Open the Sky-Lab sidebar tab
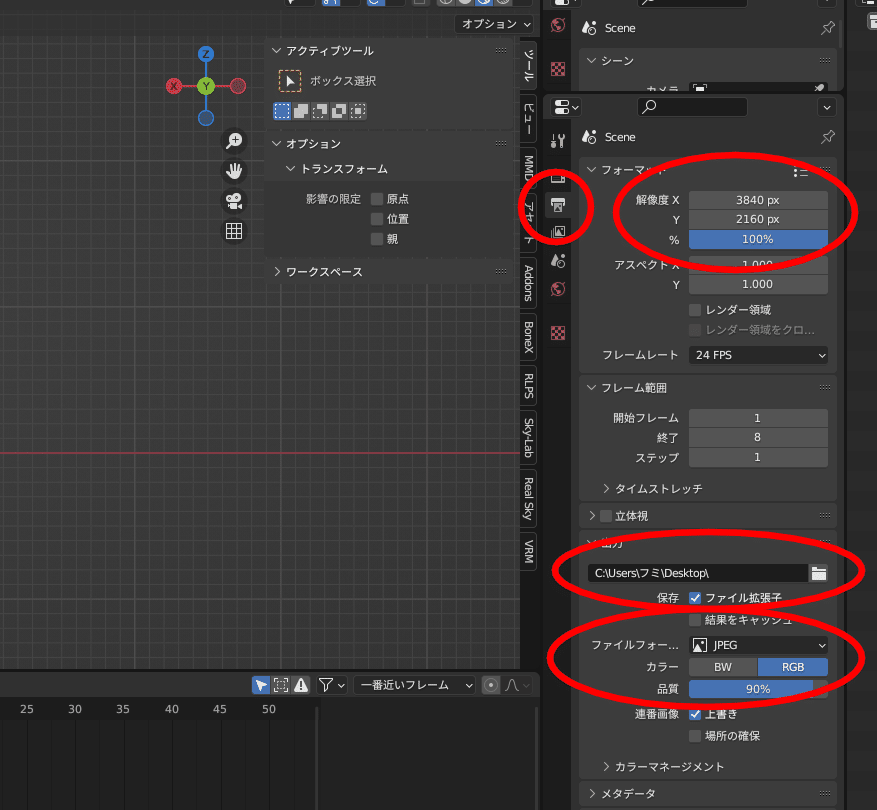Screen dimensions: 877x810 pyautogui.click(x=528, y=437)
